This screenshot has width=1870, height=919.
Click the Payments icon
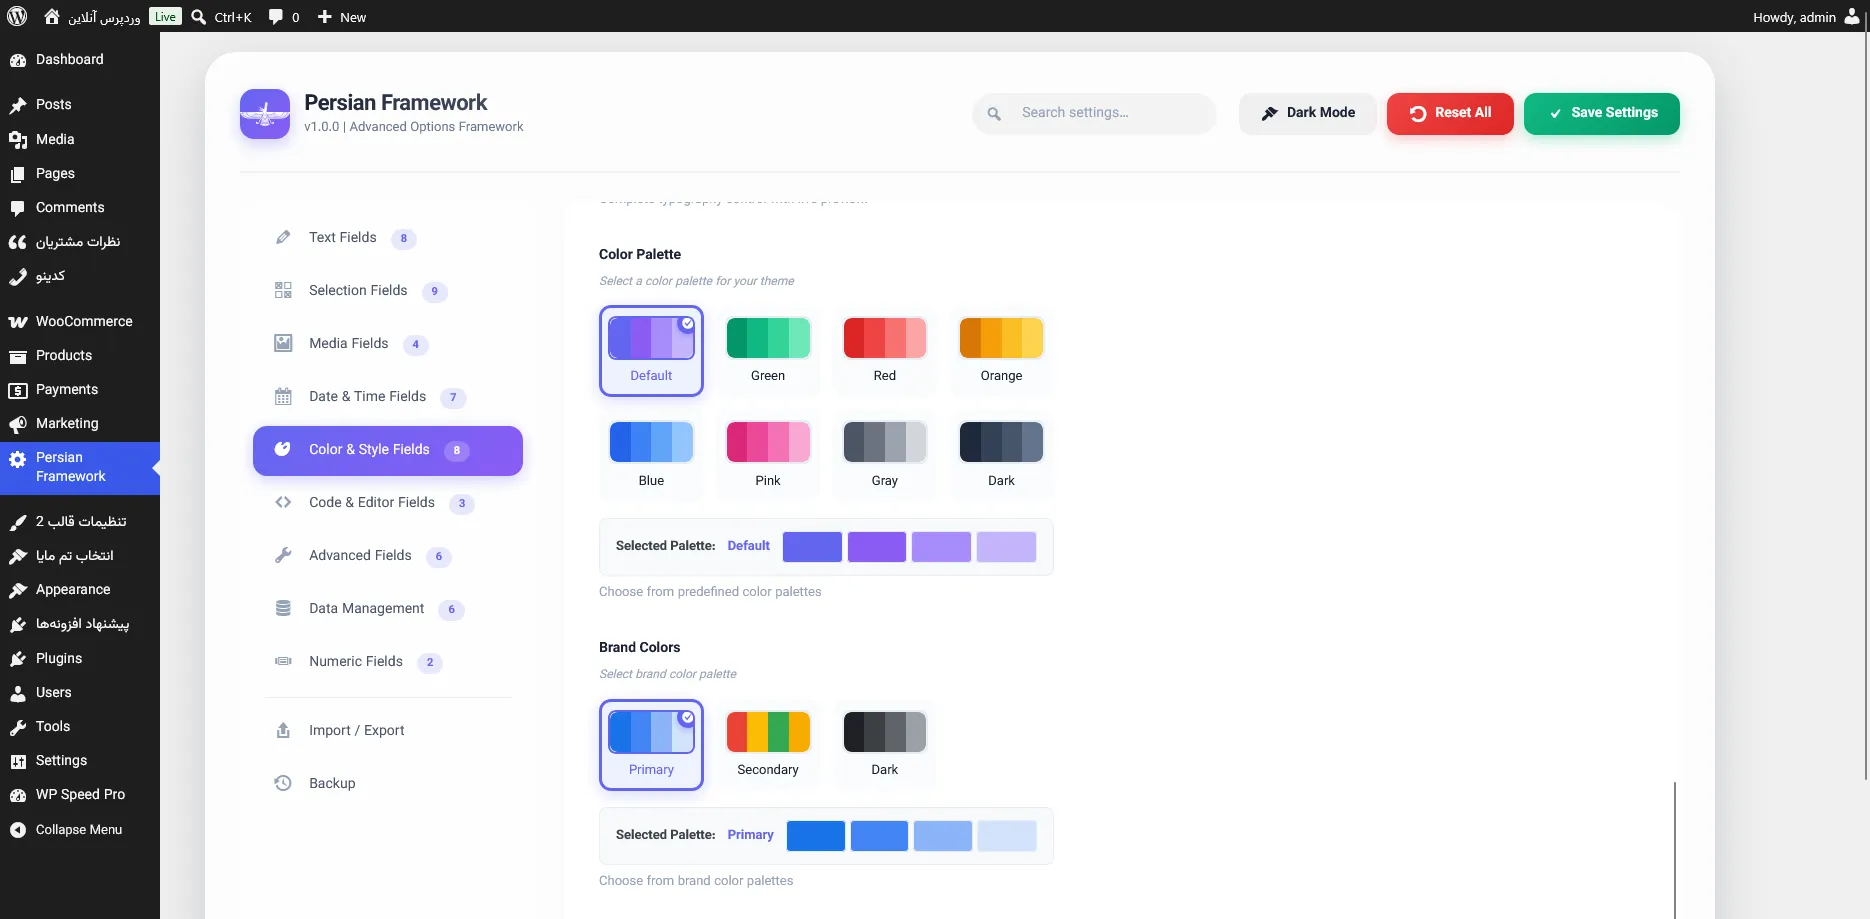pyautogui.click(x=18, y=390)
